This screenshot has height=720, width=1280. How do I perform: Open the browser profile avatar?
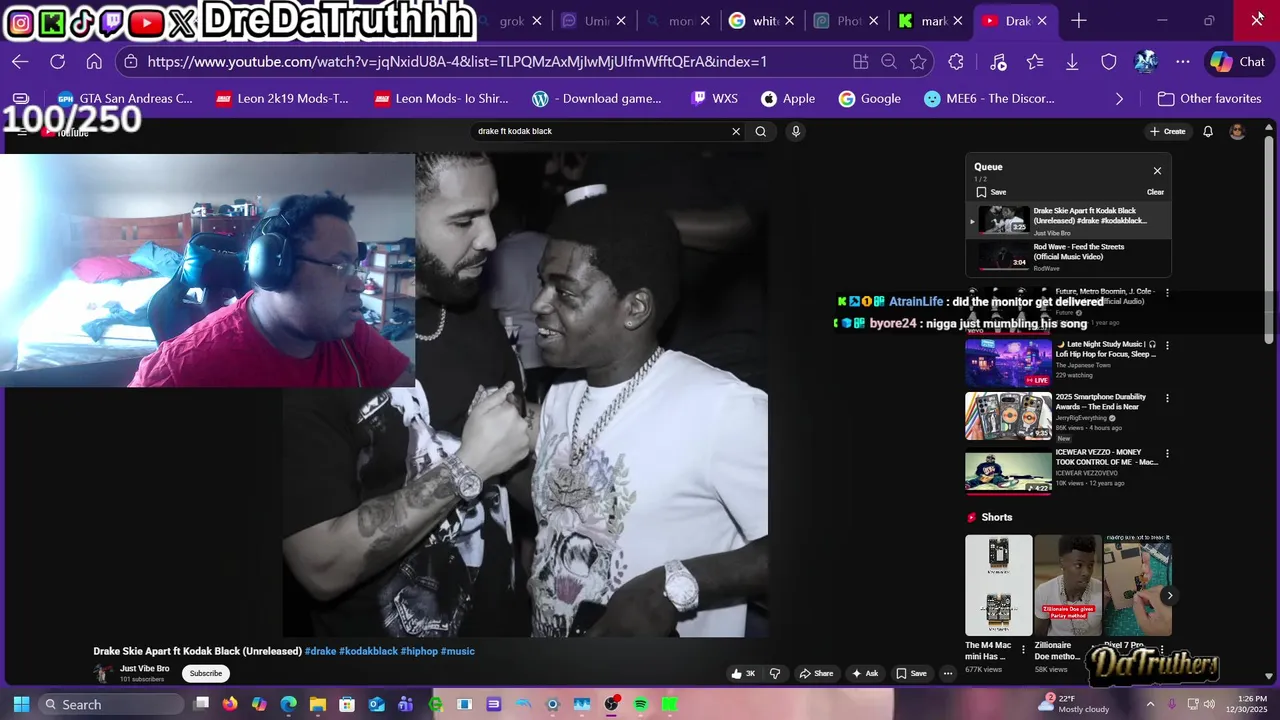pyautogui.click(x=1146, y=62)
